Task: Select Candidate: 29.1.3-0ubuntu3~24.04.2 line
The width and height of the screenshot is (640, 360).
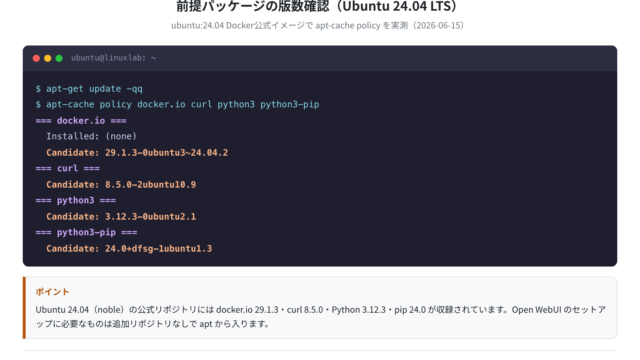Action: coord(137,153)
